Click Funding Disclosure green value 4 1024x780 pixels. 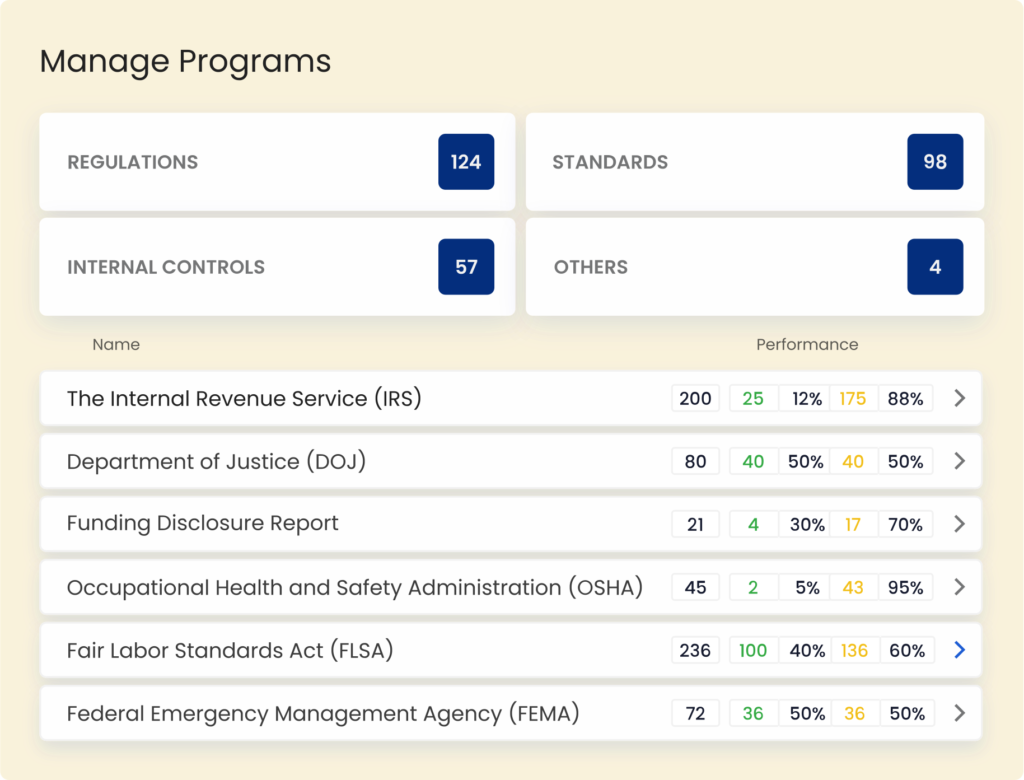tap(753, 524)
